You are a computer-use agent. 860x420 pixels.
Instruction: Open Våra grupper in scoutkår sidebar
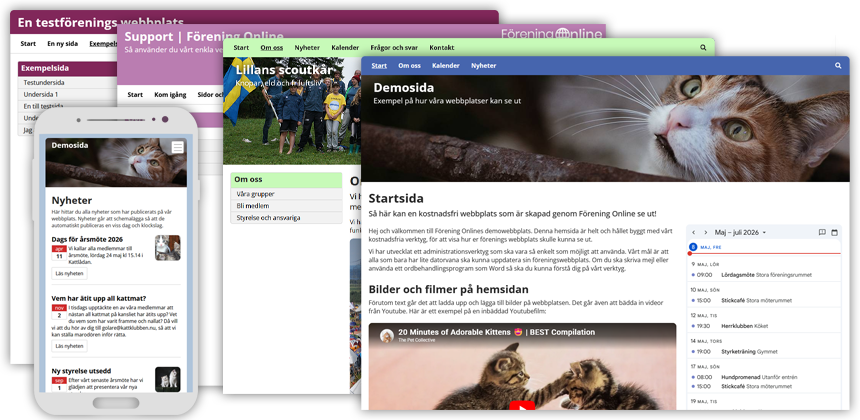pyautogui.click(x=286, y=194)
